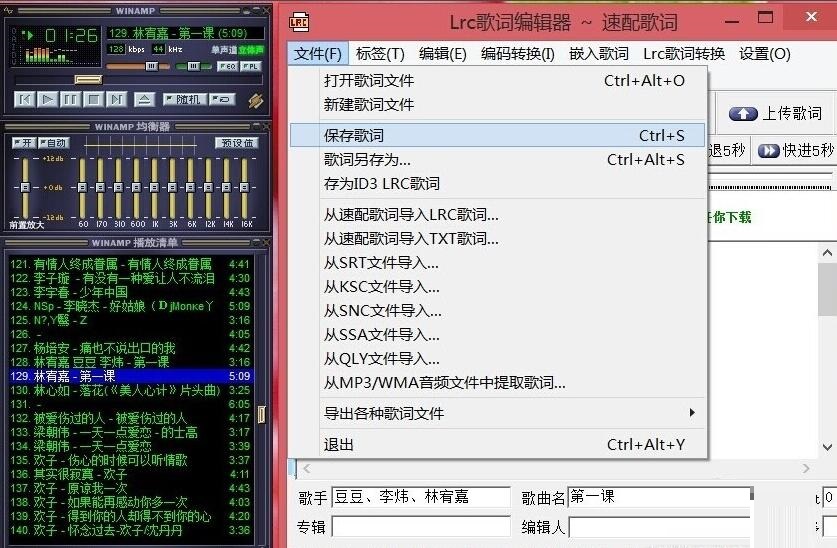Screen dimensions: 837x548
Task: Select playlist track 123 李宇春 - 少年中国
Action: click(x=130, y=292)
